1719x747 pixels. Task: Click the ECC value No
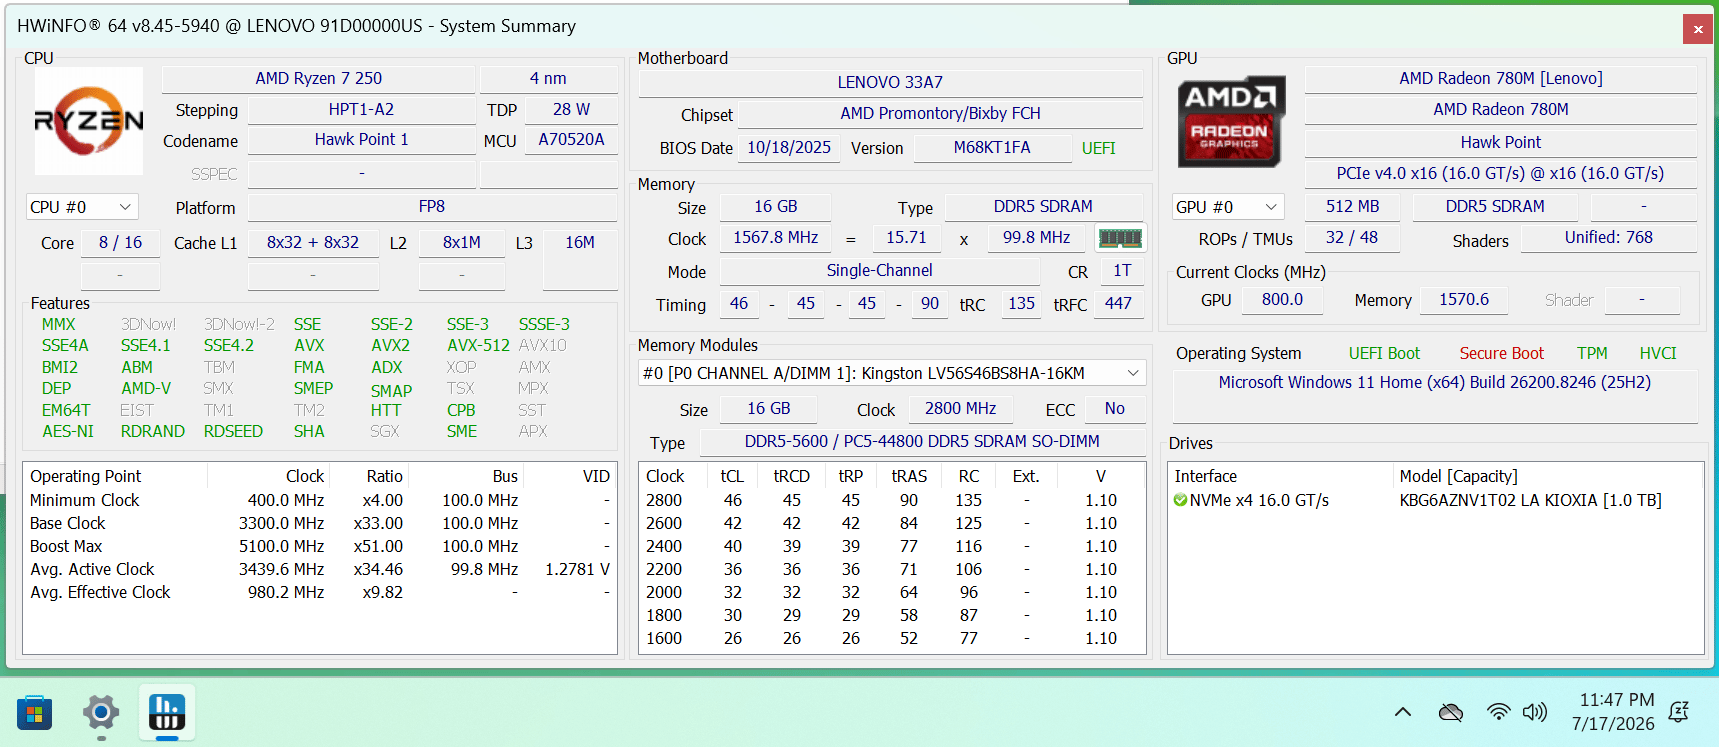coord(1114,408)
